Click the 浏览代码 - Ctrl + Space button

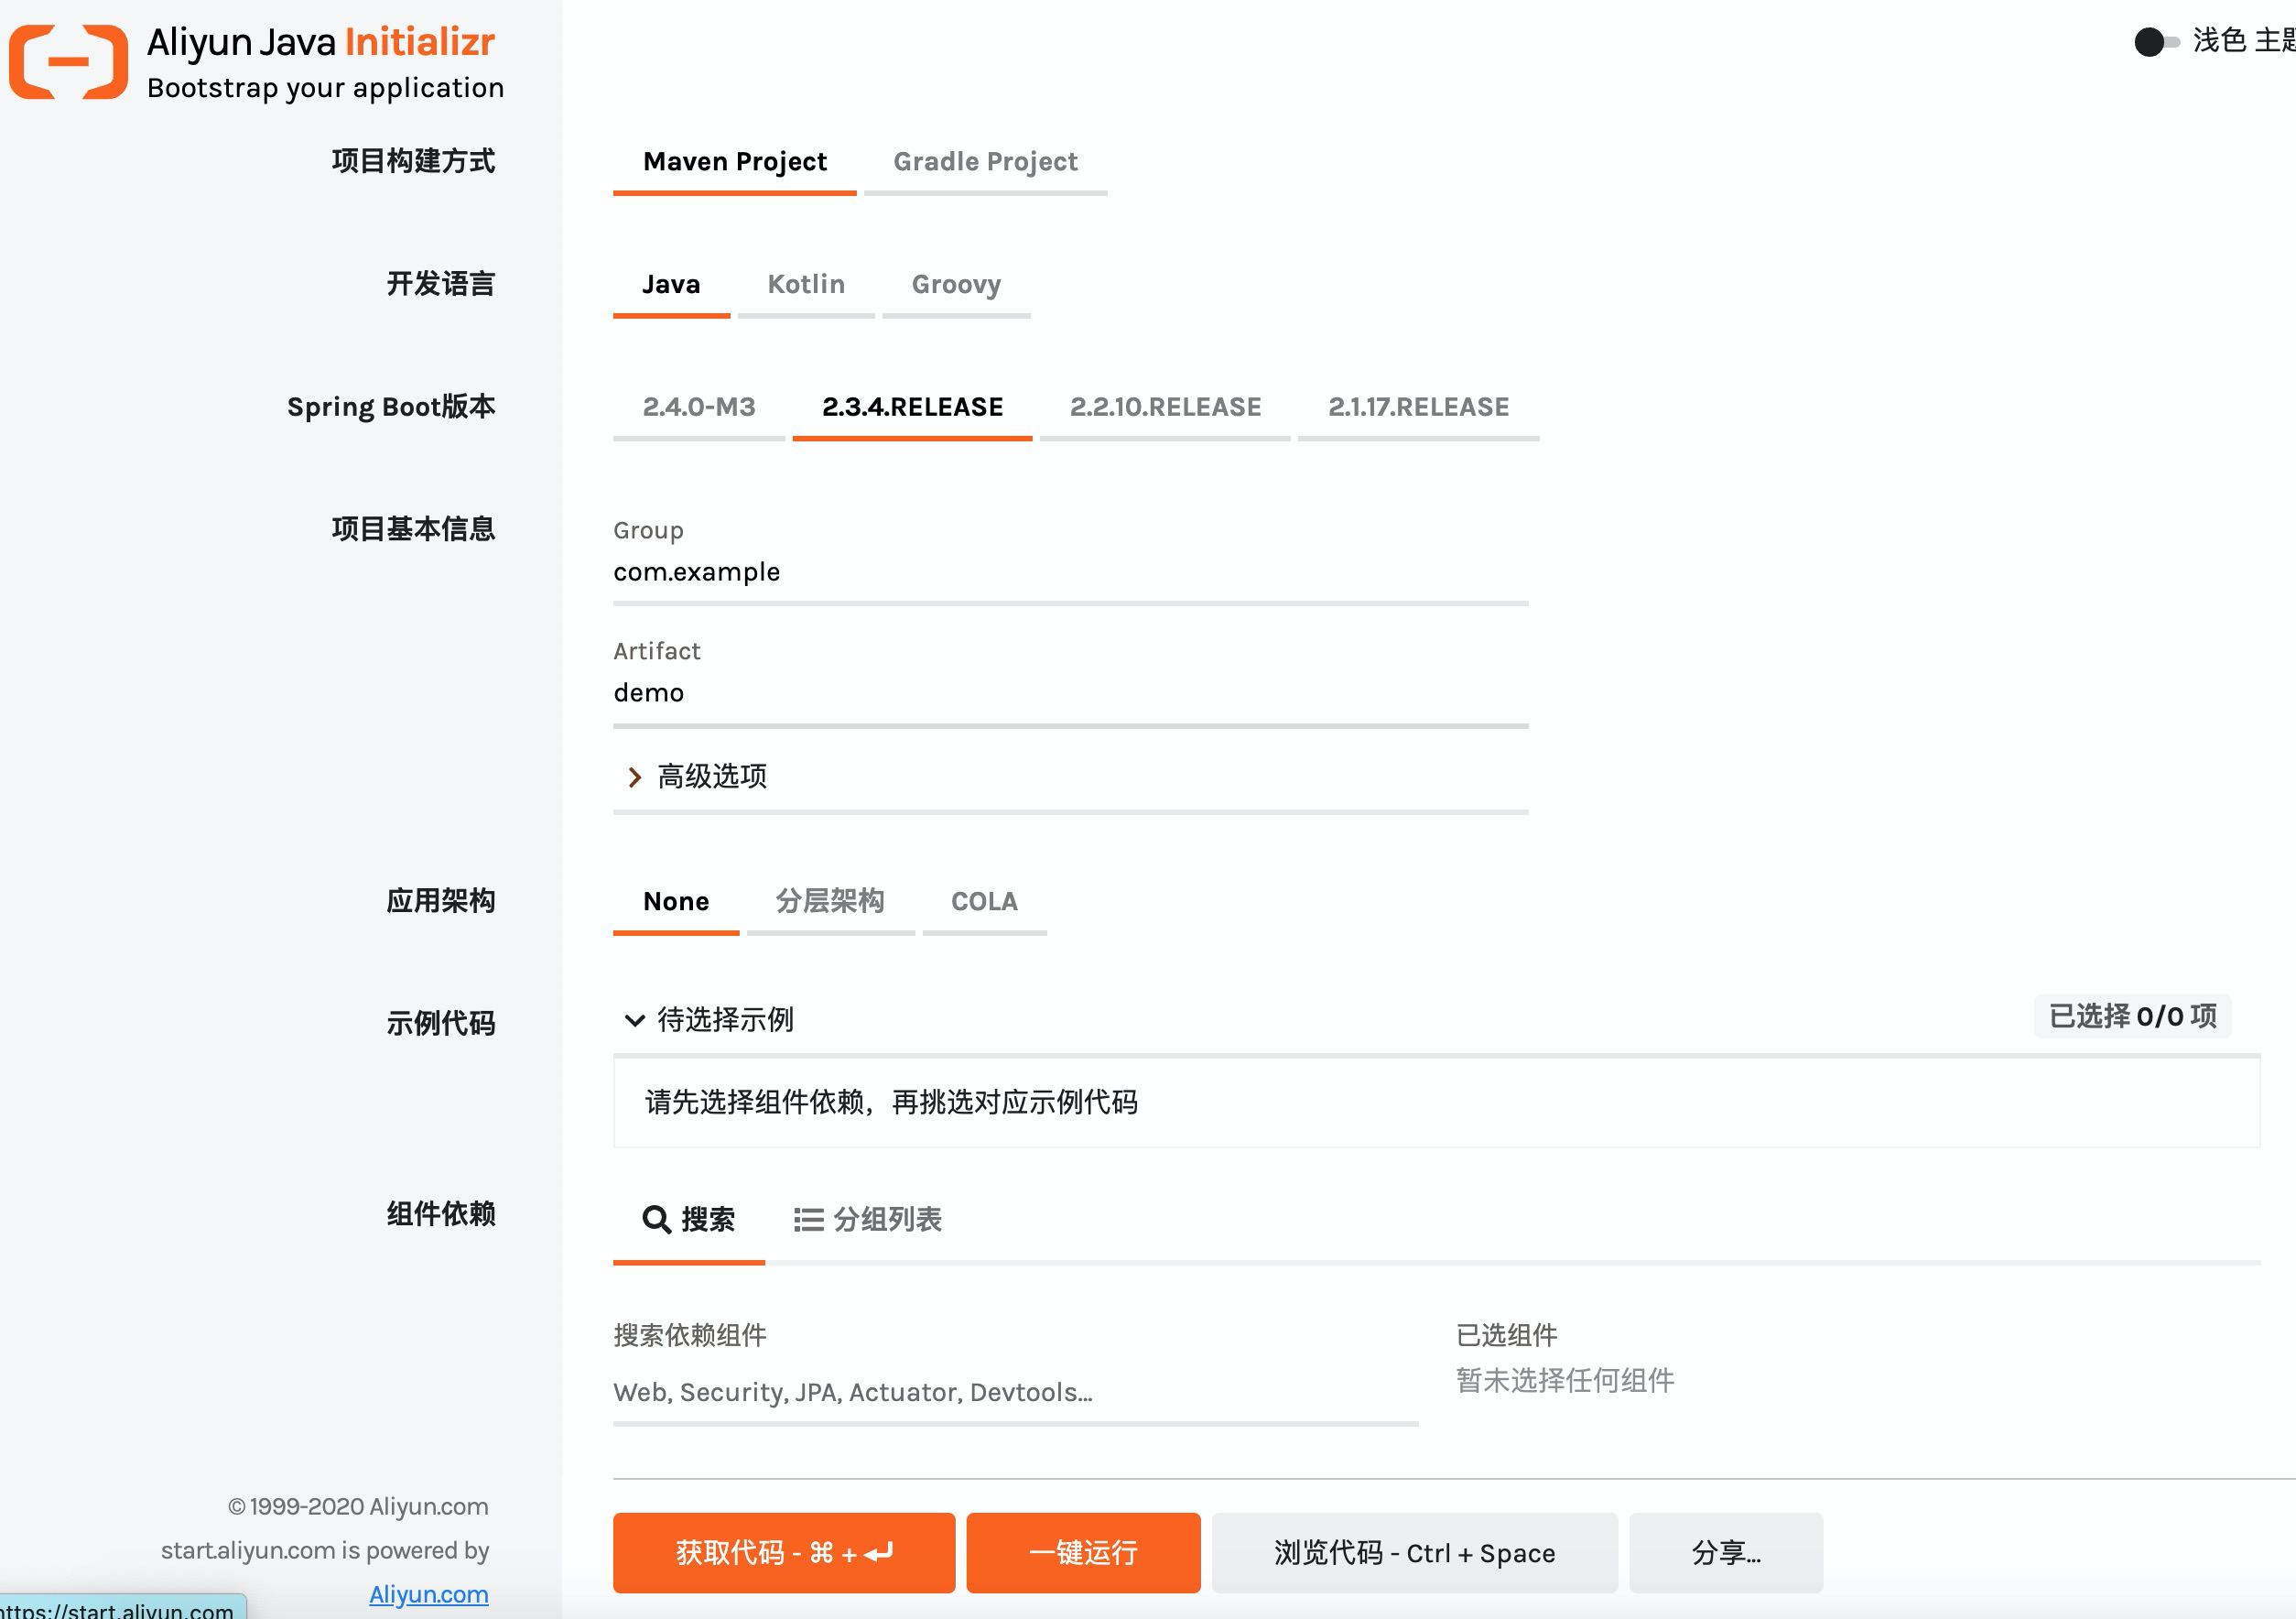pos(1414,1553)
